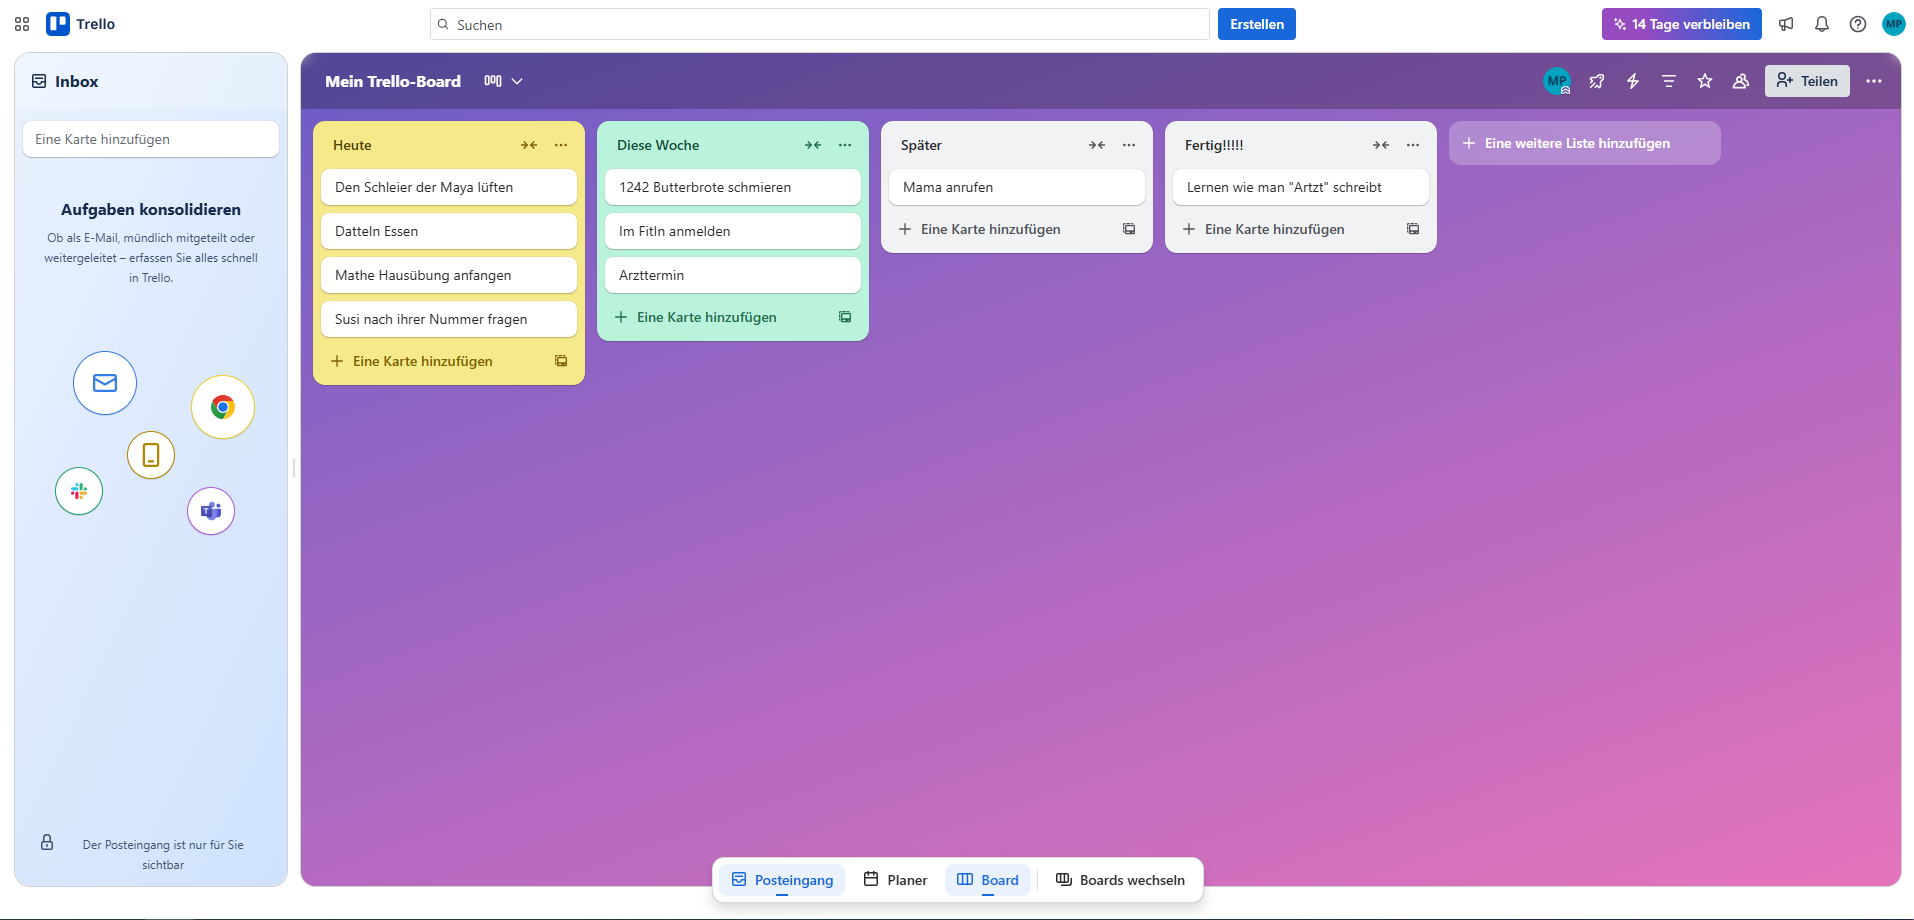Switch to the Posteingang tab
1914x920 pixels.
[x=781, y=880]
